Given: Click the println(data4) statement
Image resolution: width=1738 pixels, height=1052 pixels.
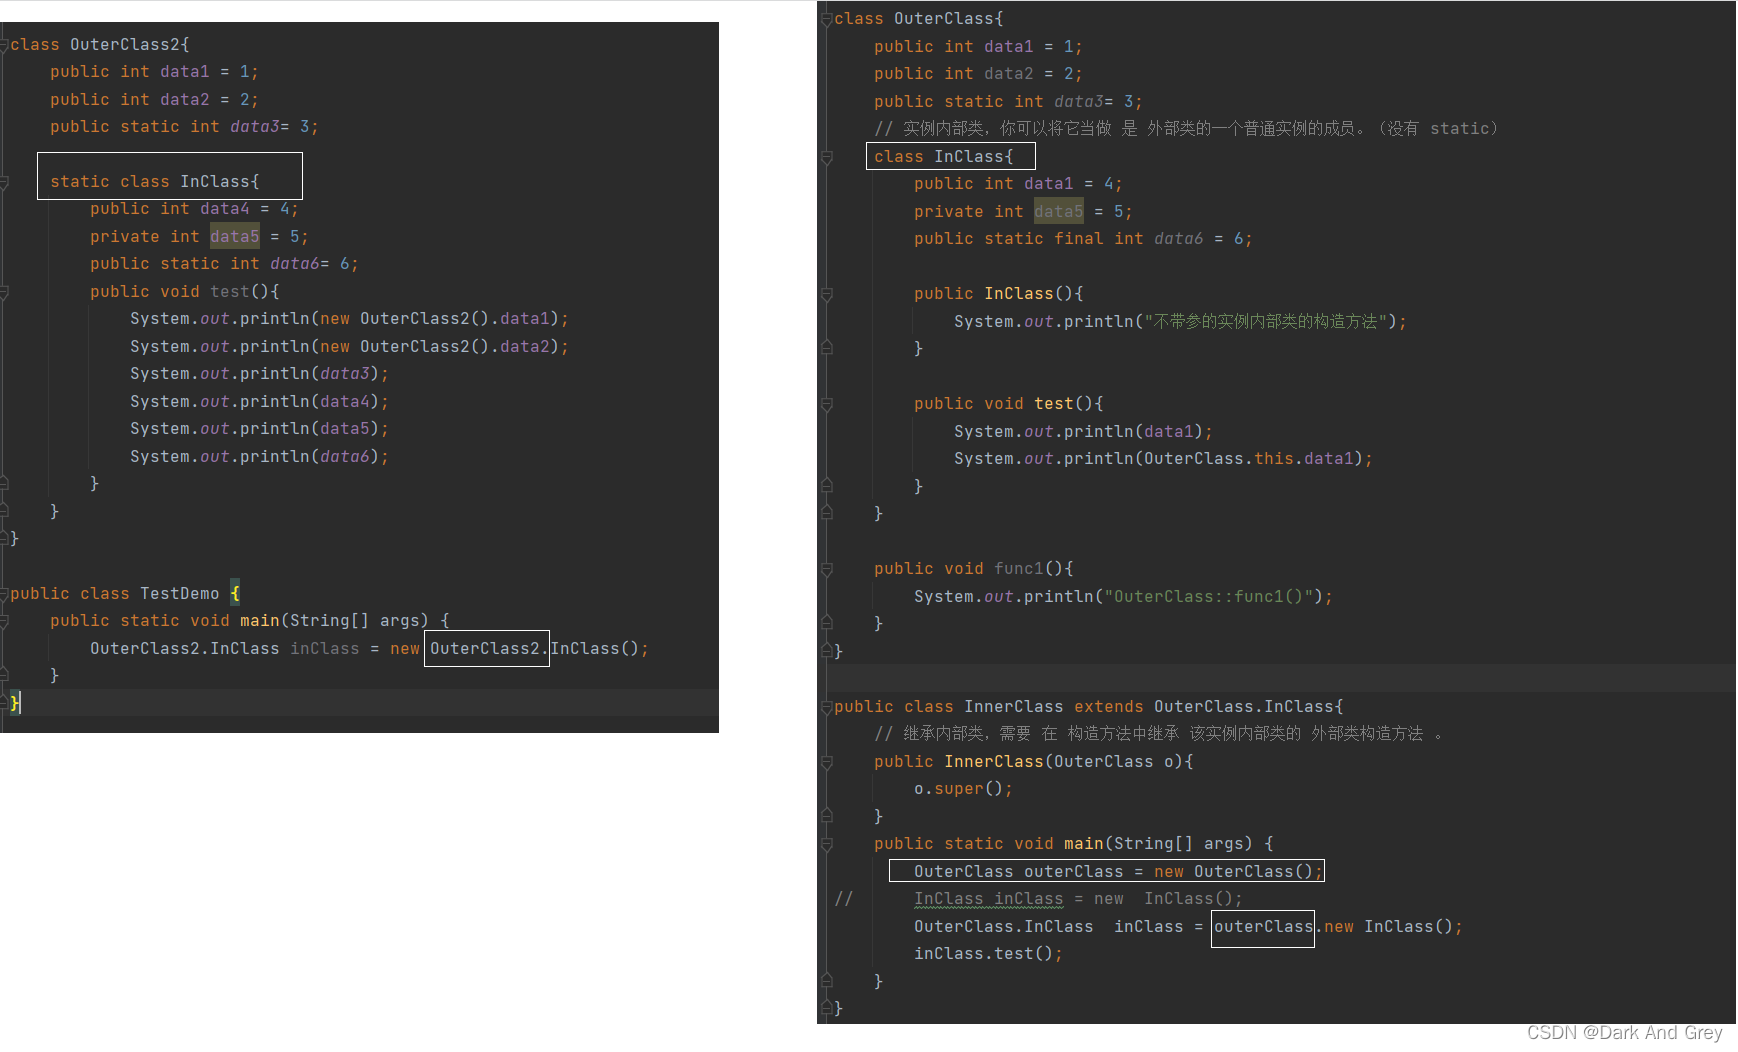Looking at the screenshot, I should 259,402.
